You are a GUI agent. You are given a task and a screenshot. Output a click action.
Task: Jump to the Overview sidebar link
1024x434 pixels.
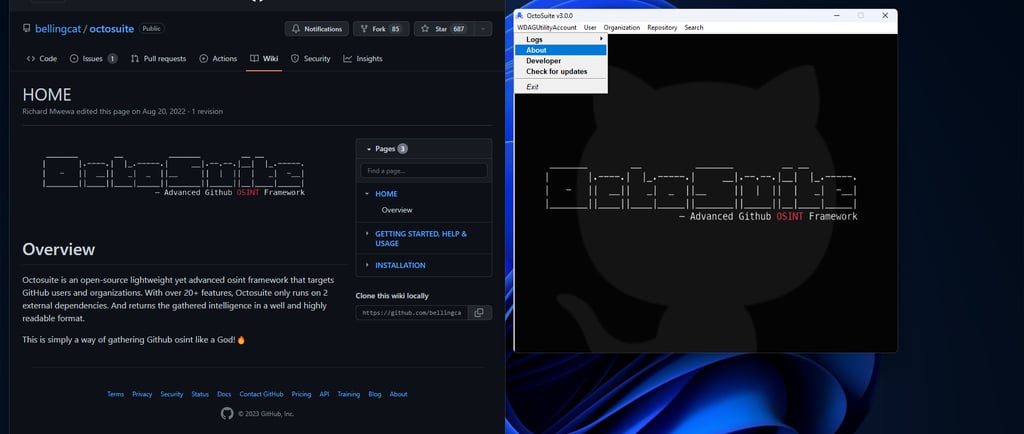pyautogui.click(x=397, y=210)
